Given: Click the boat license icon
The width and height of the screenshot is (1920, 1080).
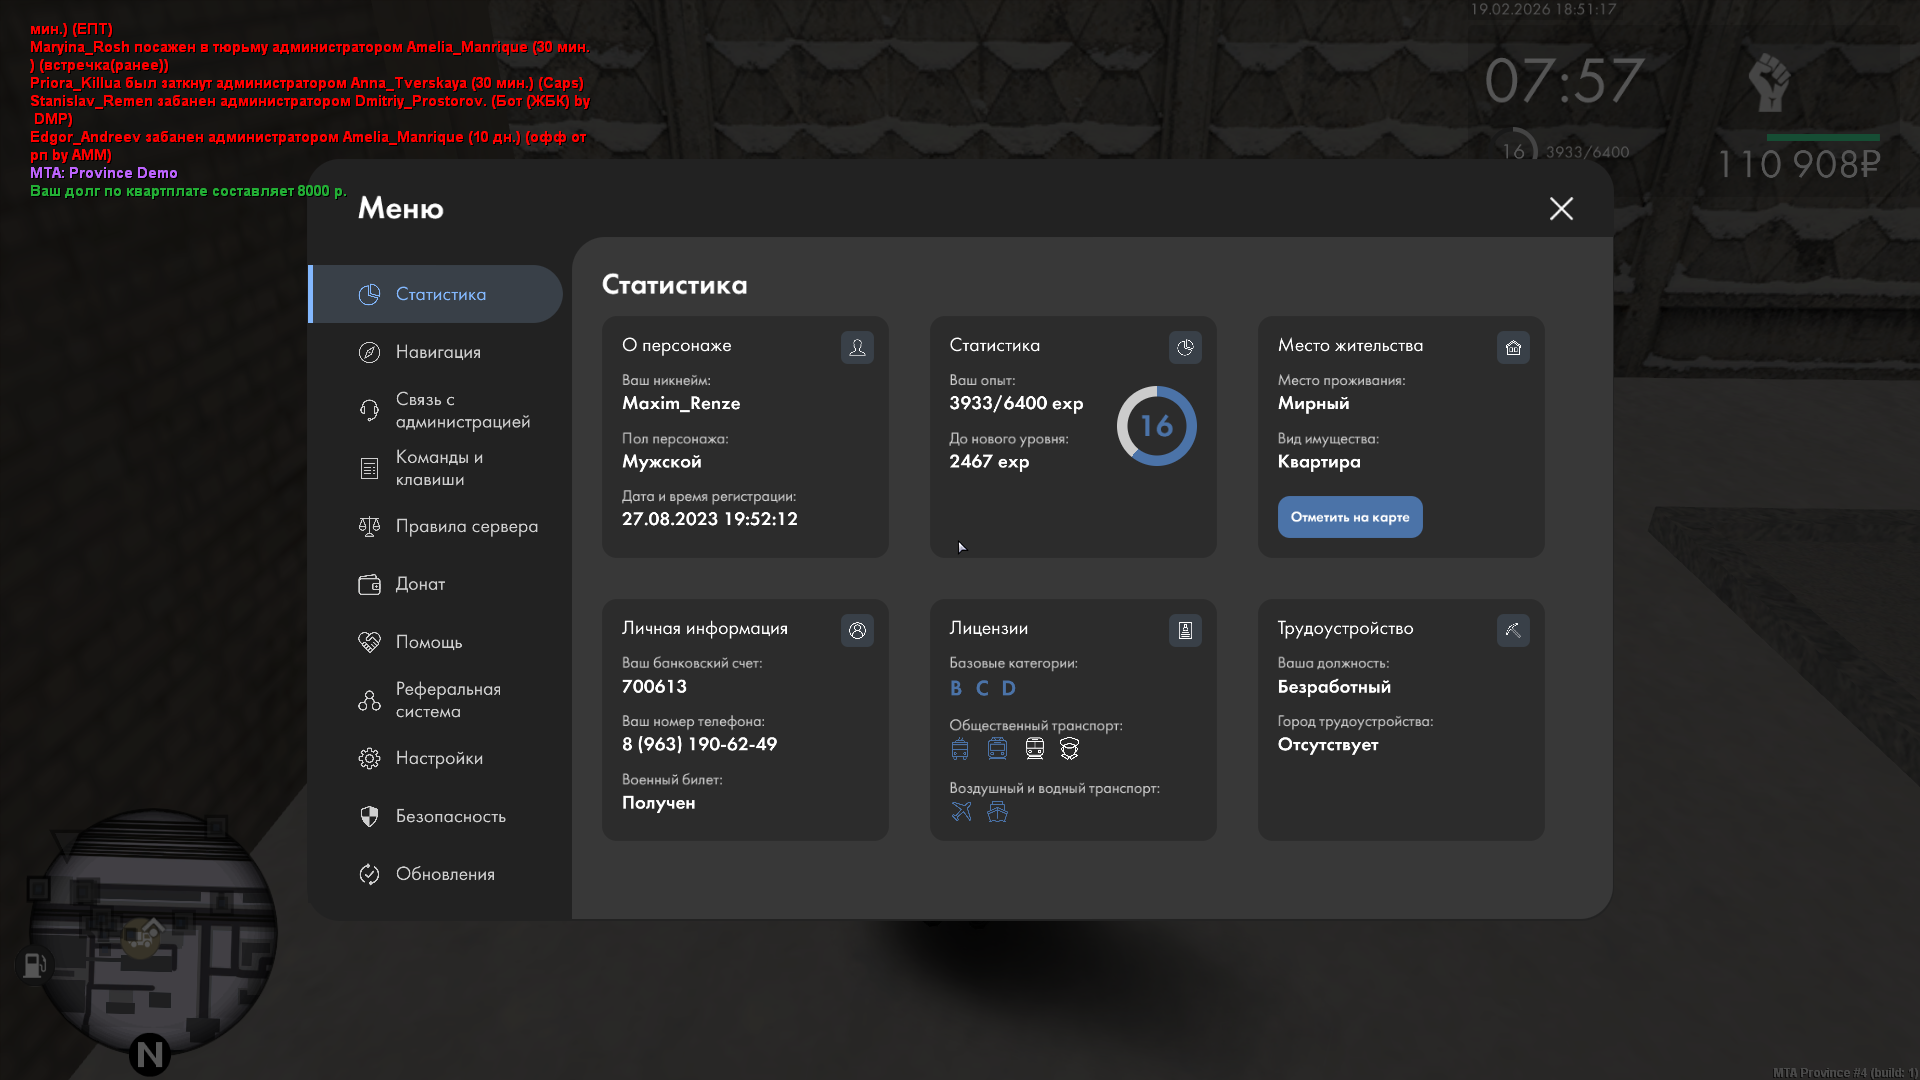Looking at the screenshot, I should [x=997, y=811].
